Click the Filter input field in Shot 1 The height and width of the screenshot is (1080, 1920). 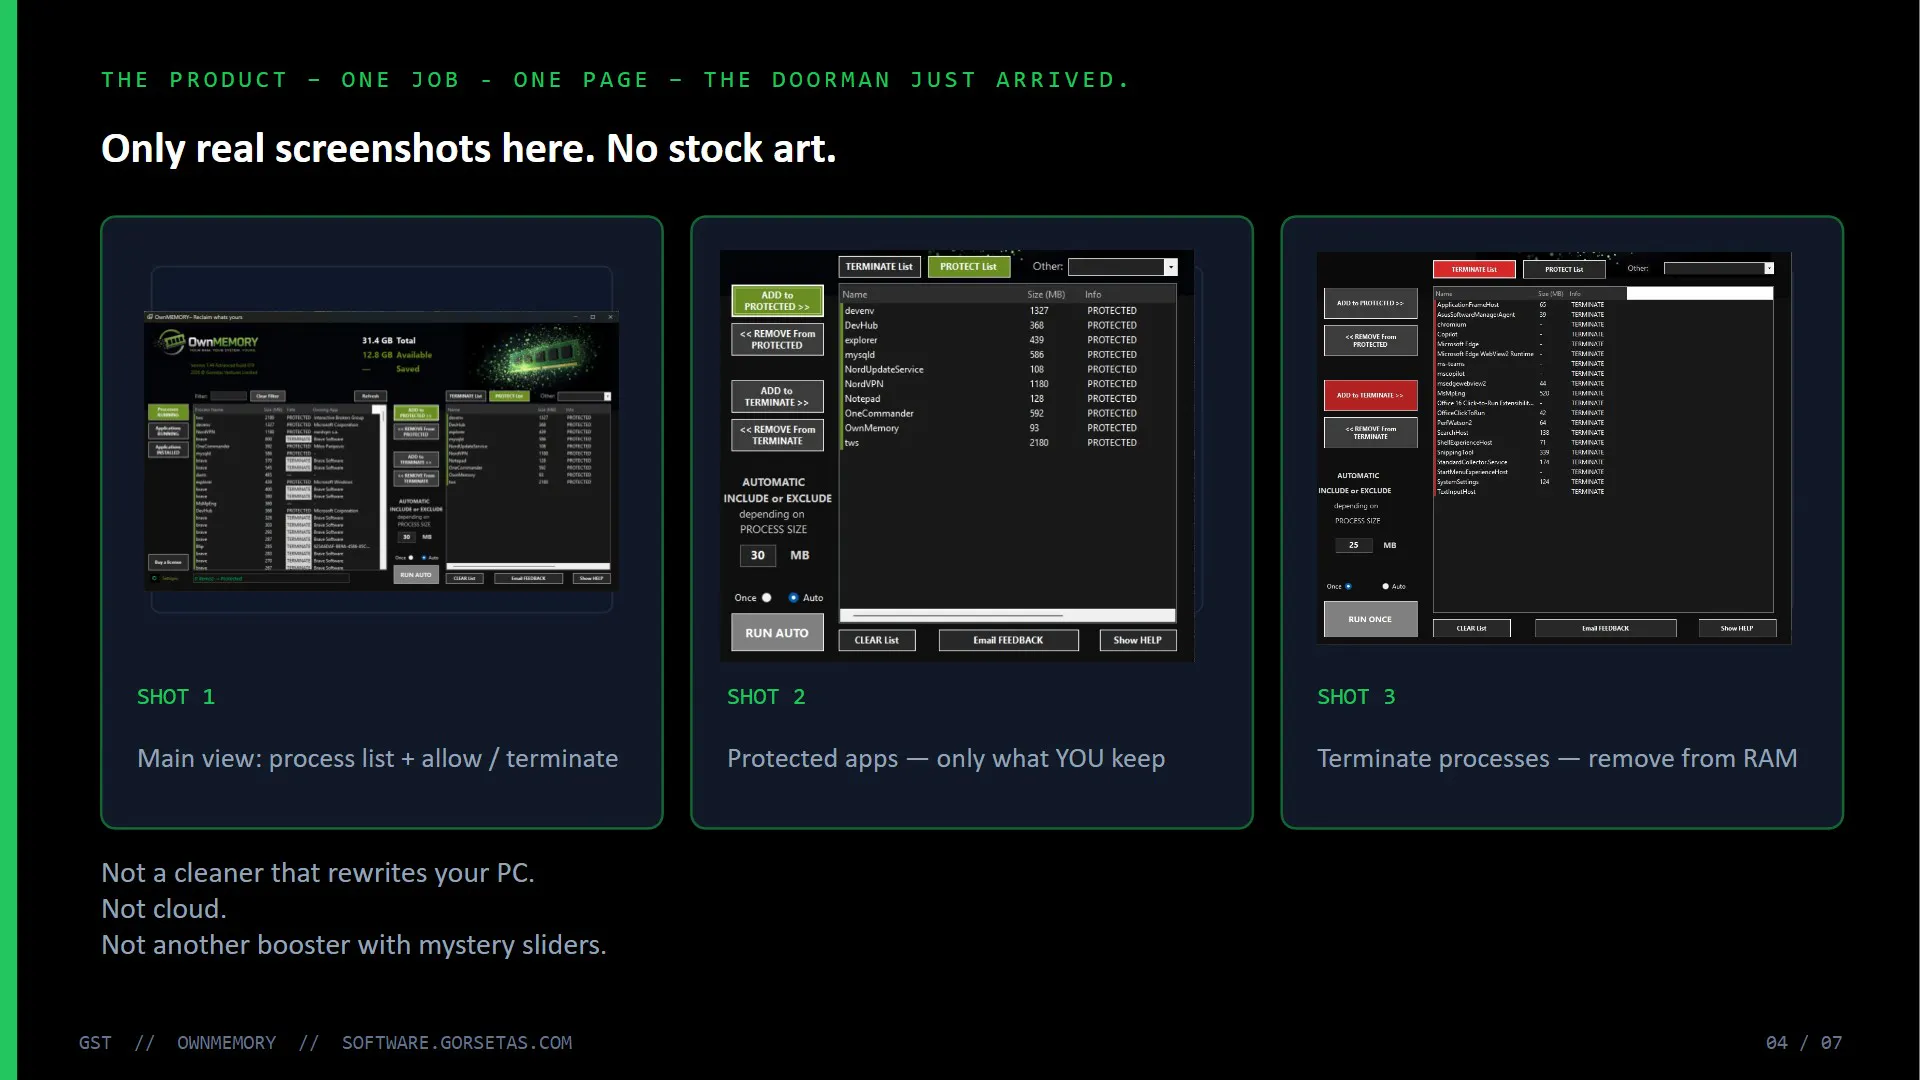click(229, 396)
